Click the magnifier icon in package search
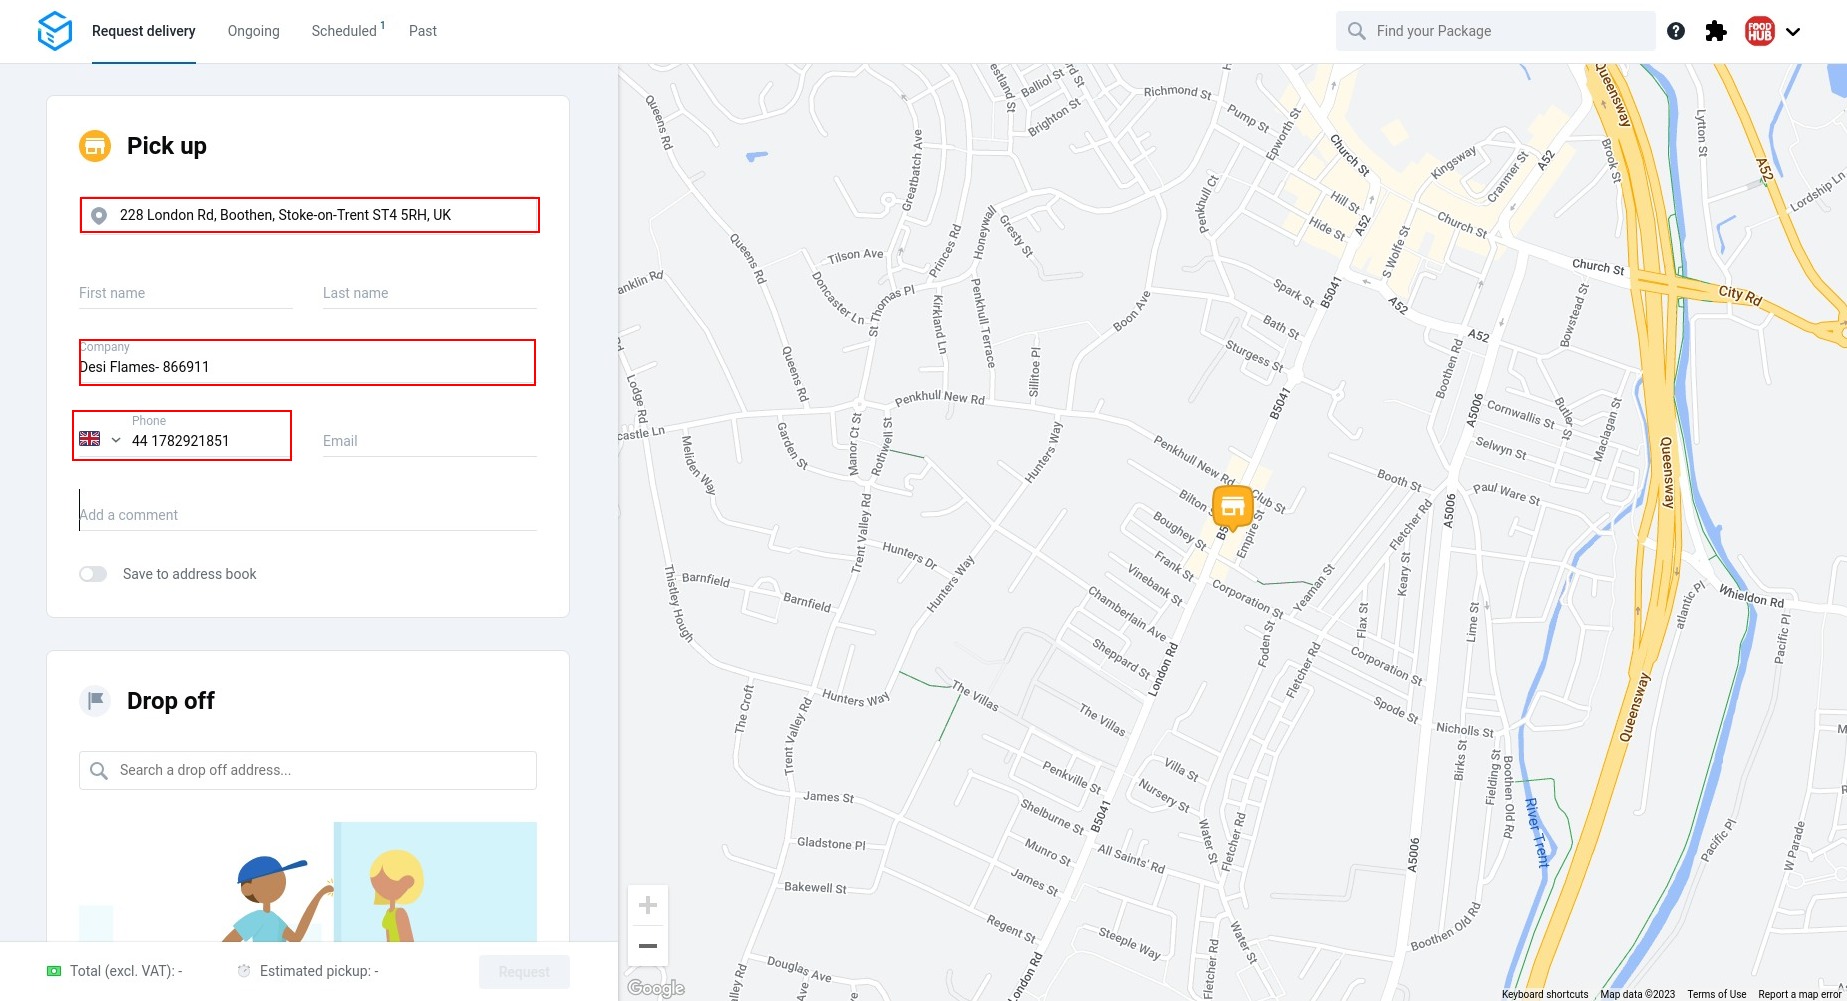The image size is (1847, 1001). click(x=1356, y=31)
